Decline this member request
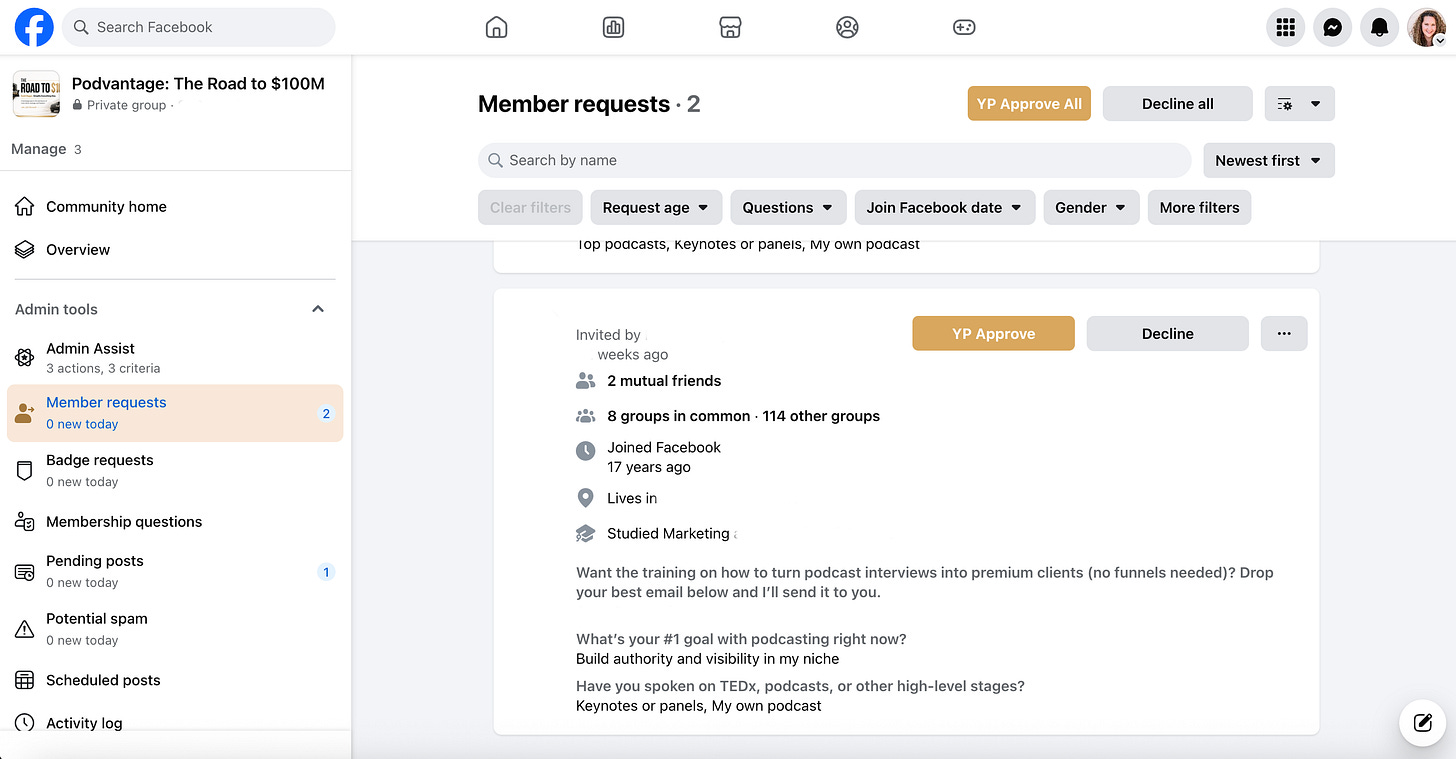This screenshot has height=759, width=1456. (1167, 334)
